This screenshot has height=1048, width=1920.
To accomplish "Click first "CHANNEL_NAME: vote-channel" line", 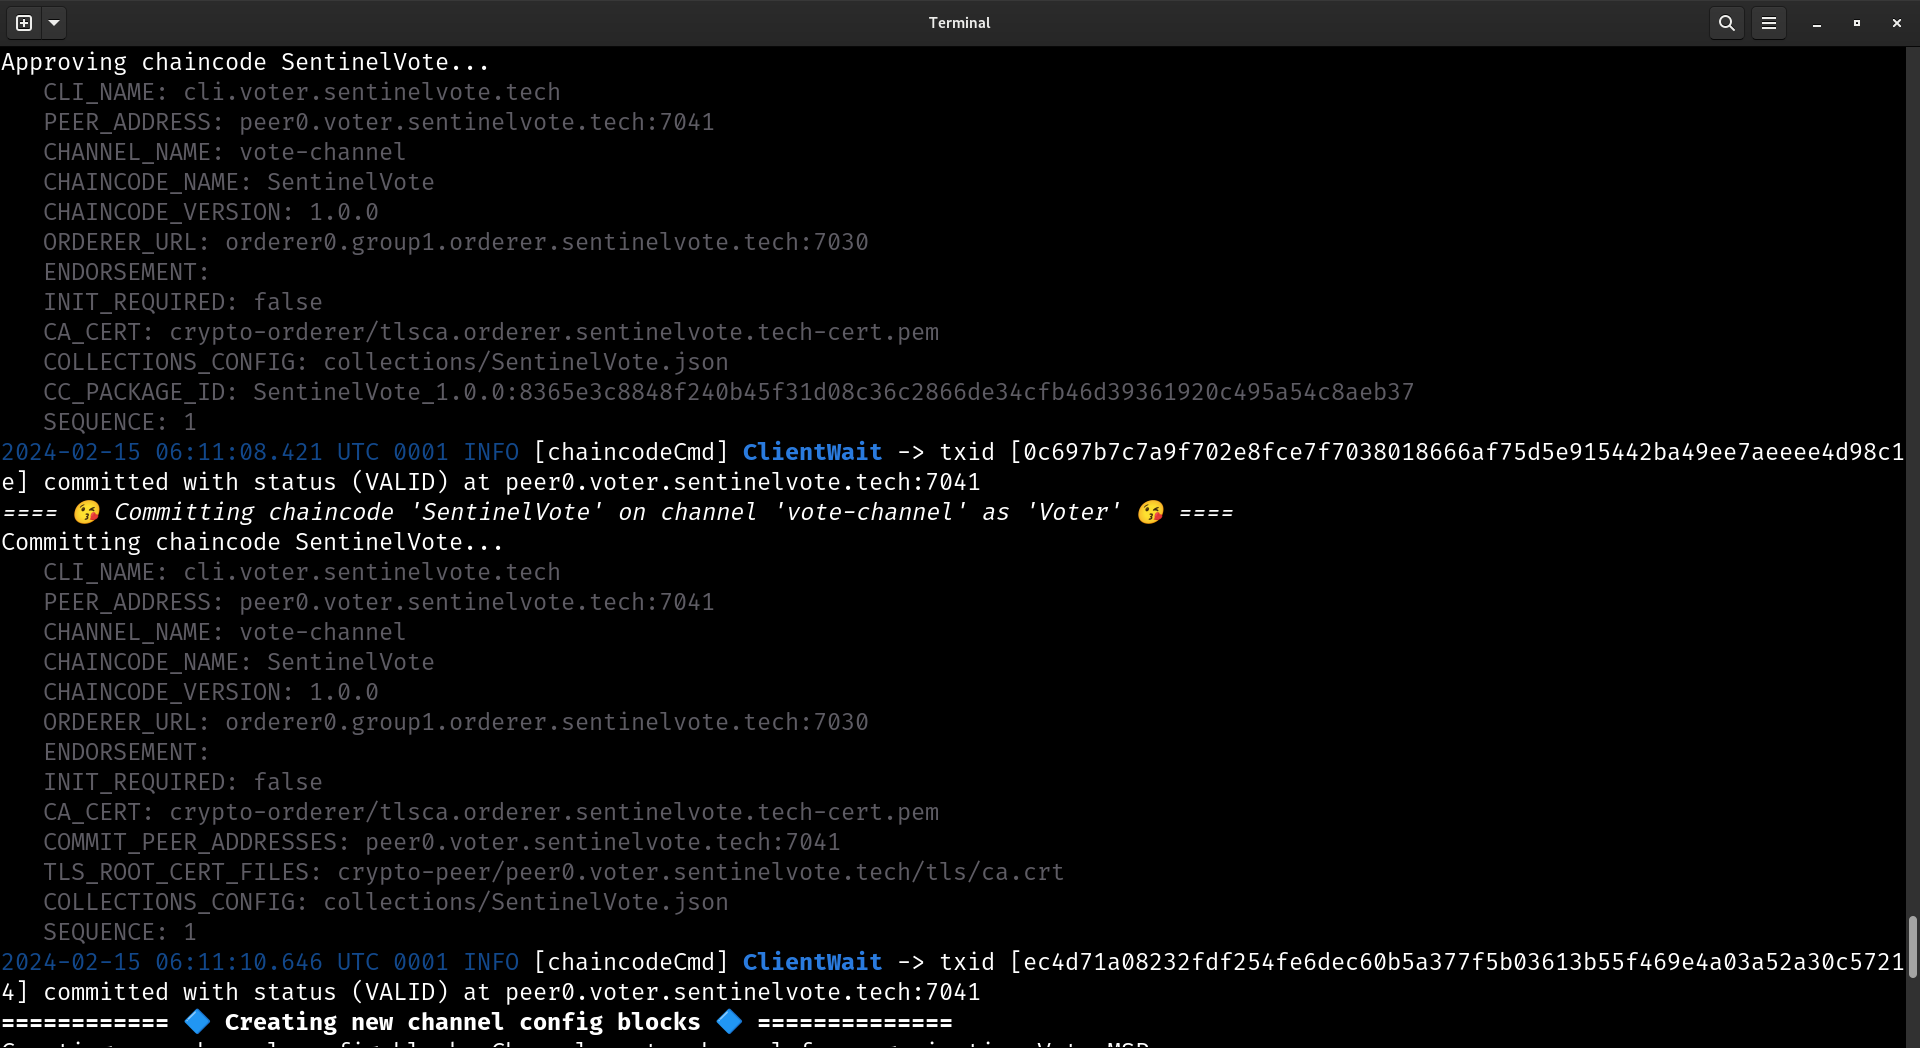I will point(225,152).
